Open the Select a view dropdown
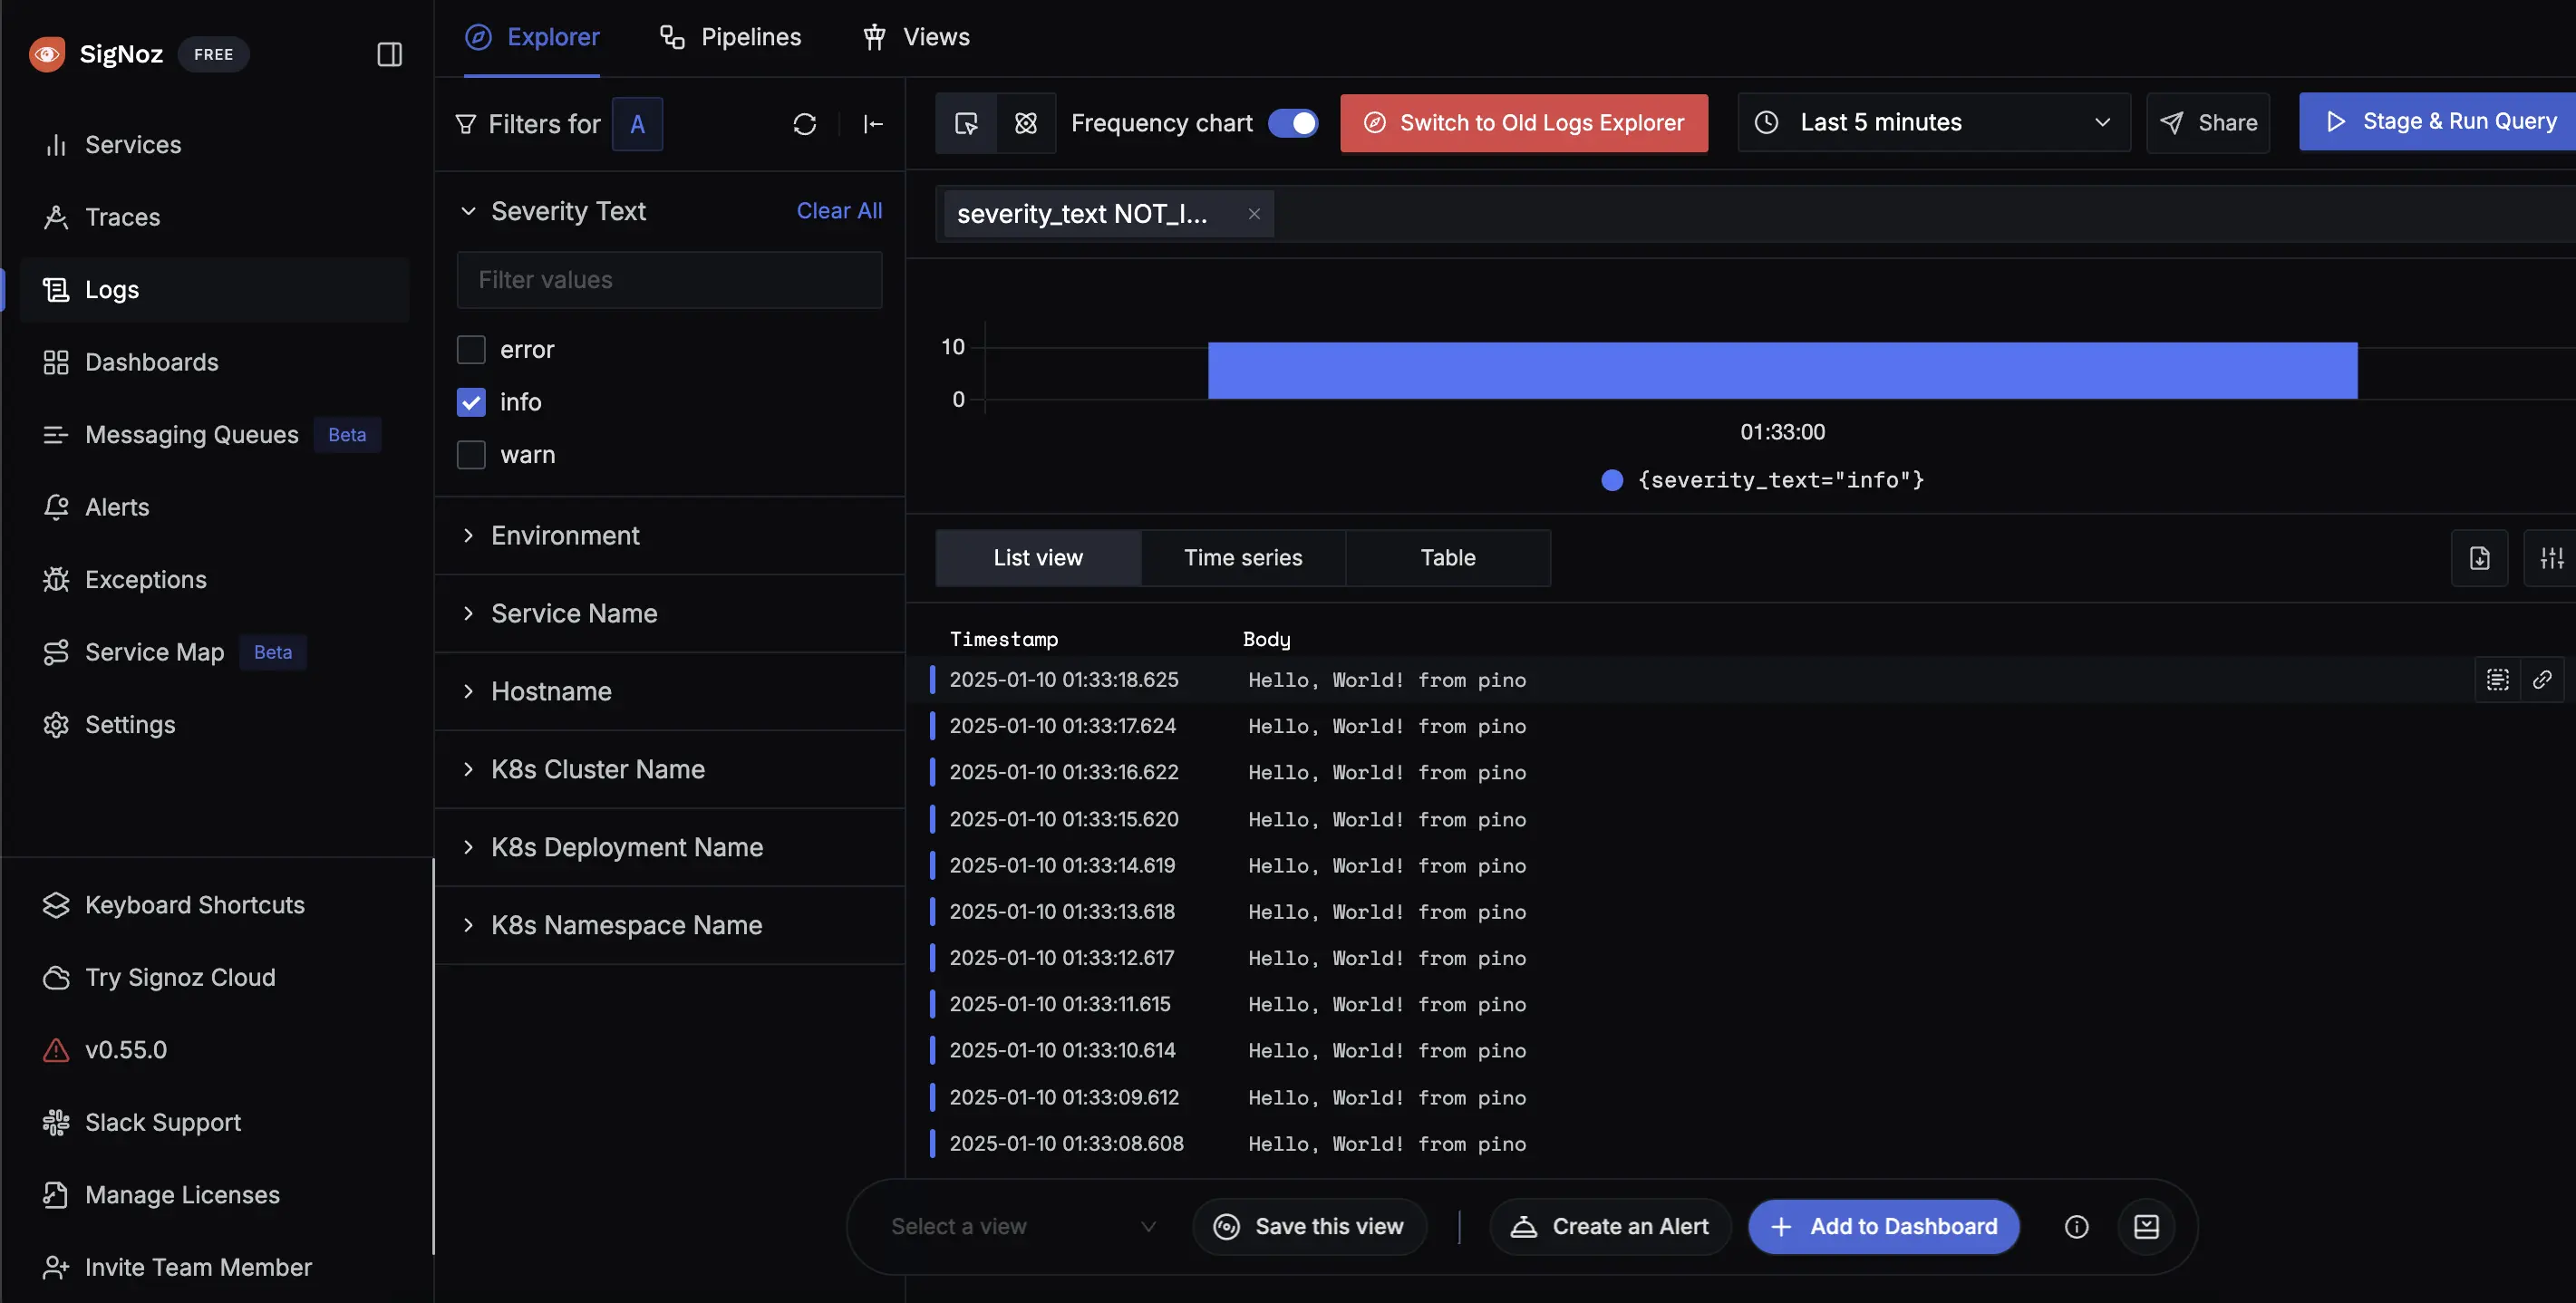Viewport: 2576px width, 1303px height. (x=1022, y=1227)
